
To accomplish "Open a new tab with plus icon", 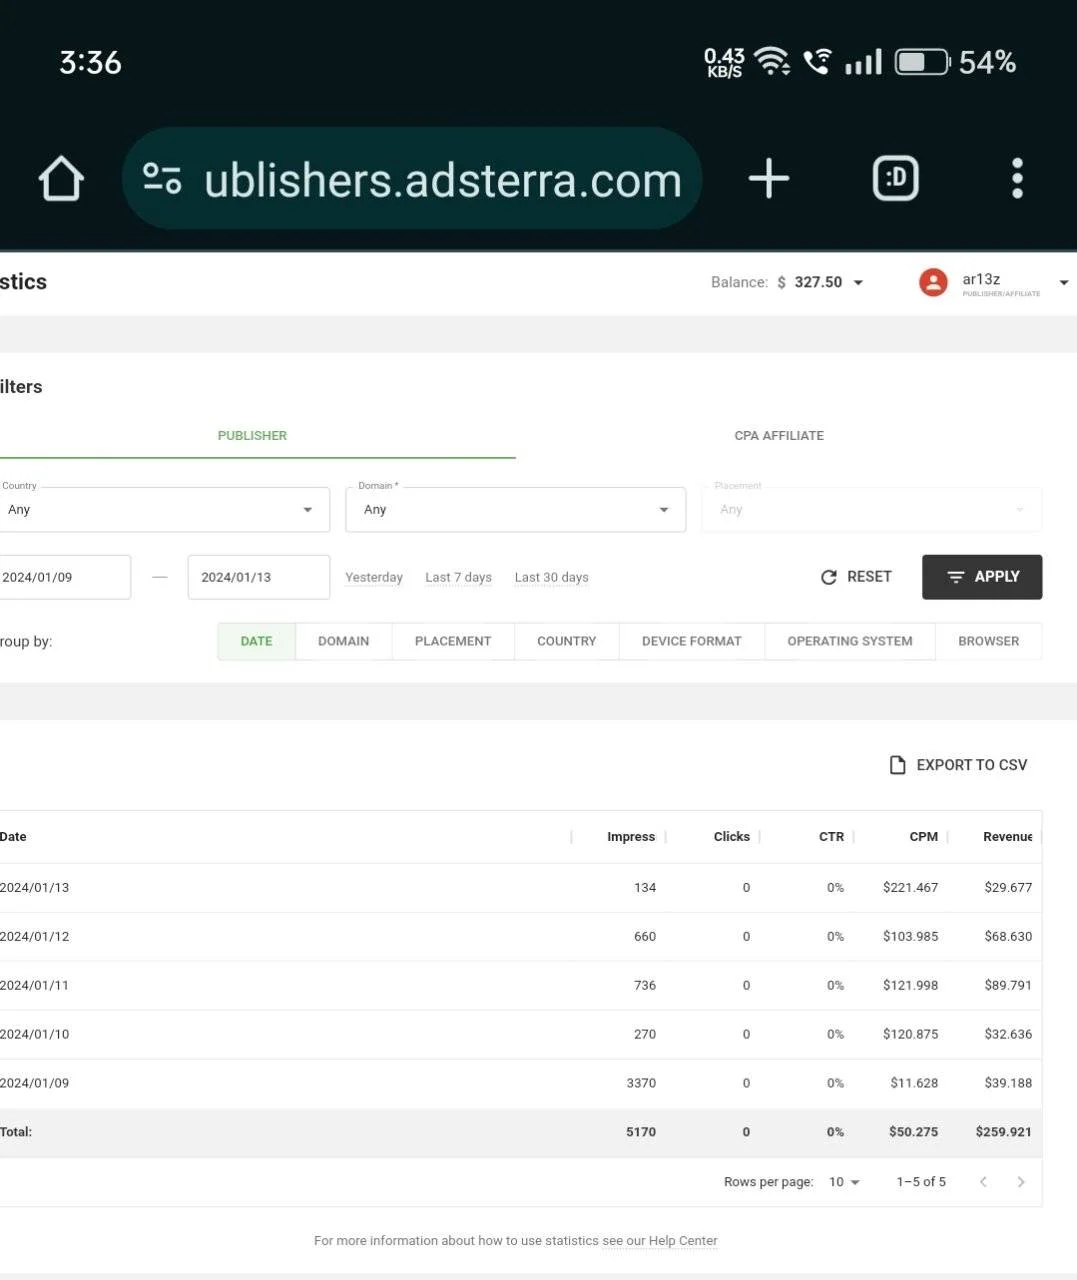I will (x=768, y=179).
